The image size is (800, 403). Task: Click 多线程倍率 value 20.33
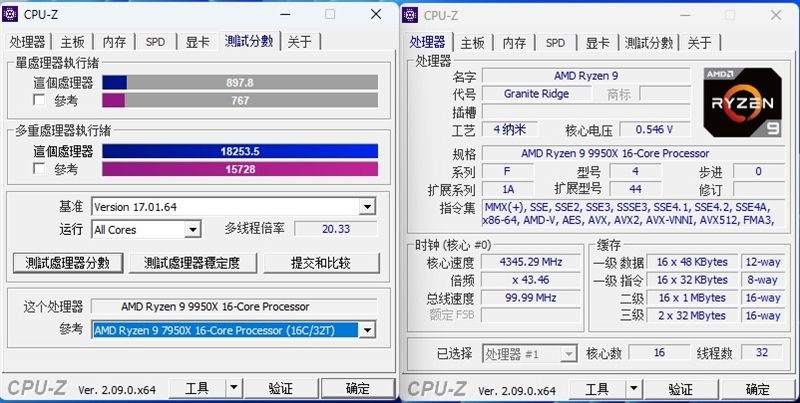(336, 229)
